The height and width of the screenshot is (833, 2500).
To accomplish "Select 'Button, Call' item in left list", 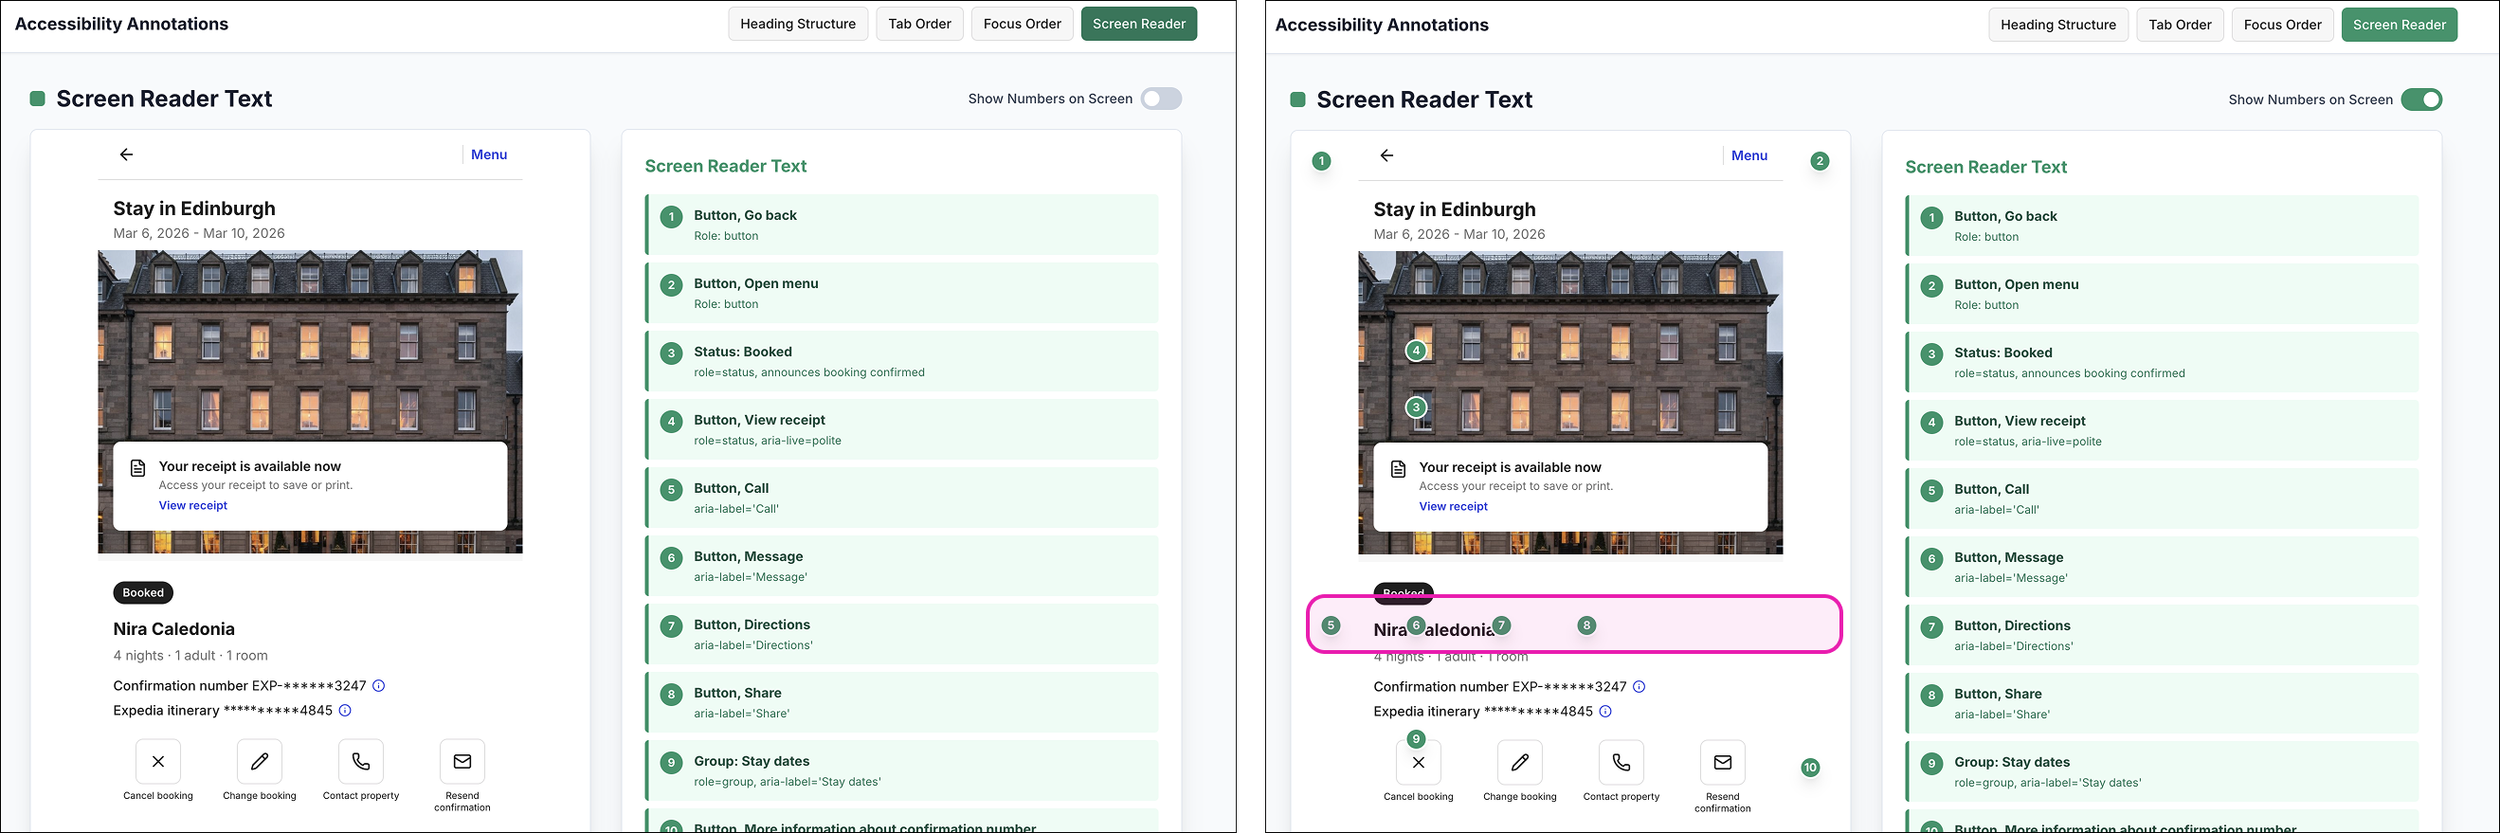I will pos(902,498).
